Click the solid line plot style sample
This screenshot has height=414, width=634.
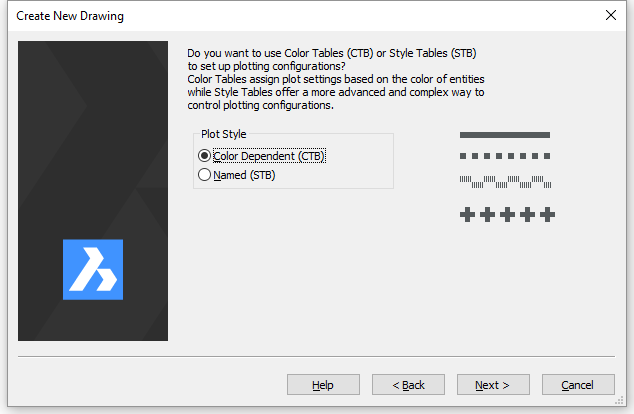point(505,135)
